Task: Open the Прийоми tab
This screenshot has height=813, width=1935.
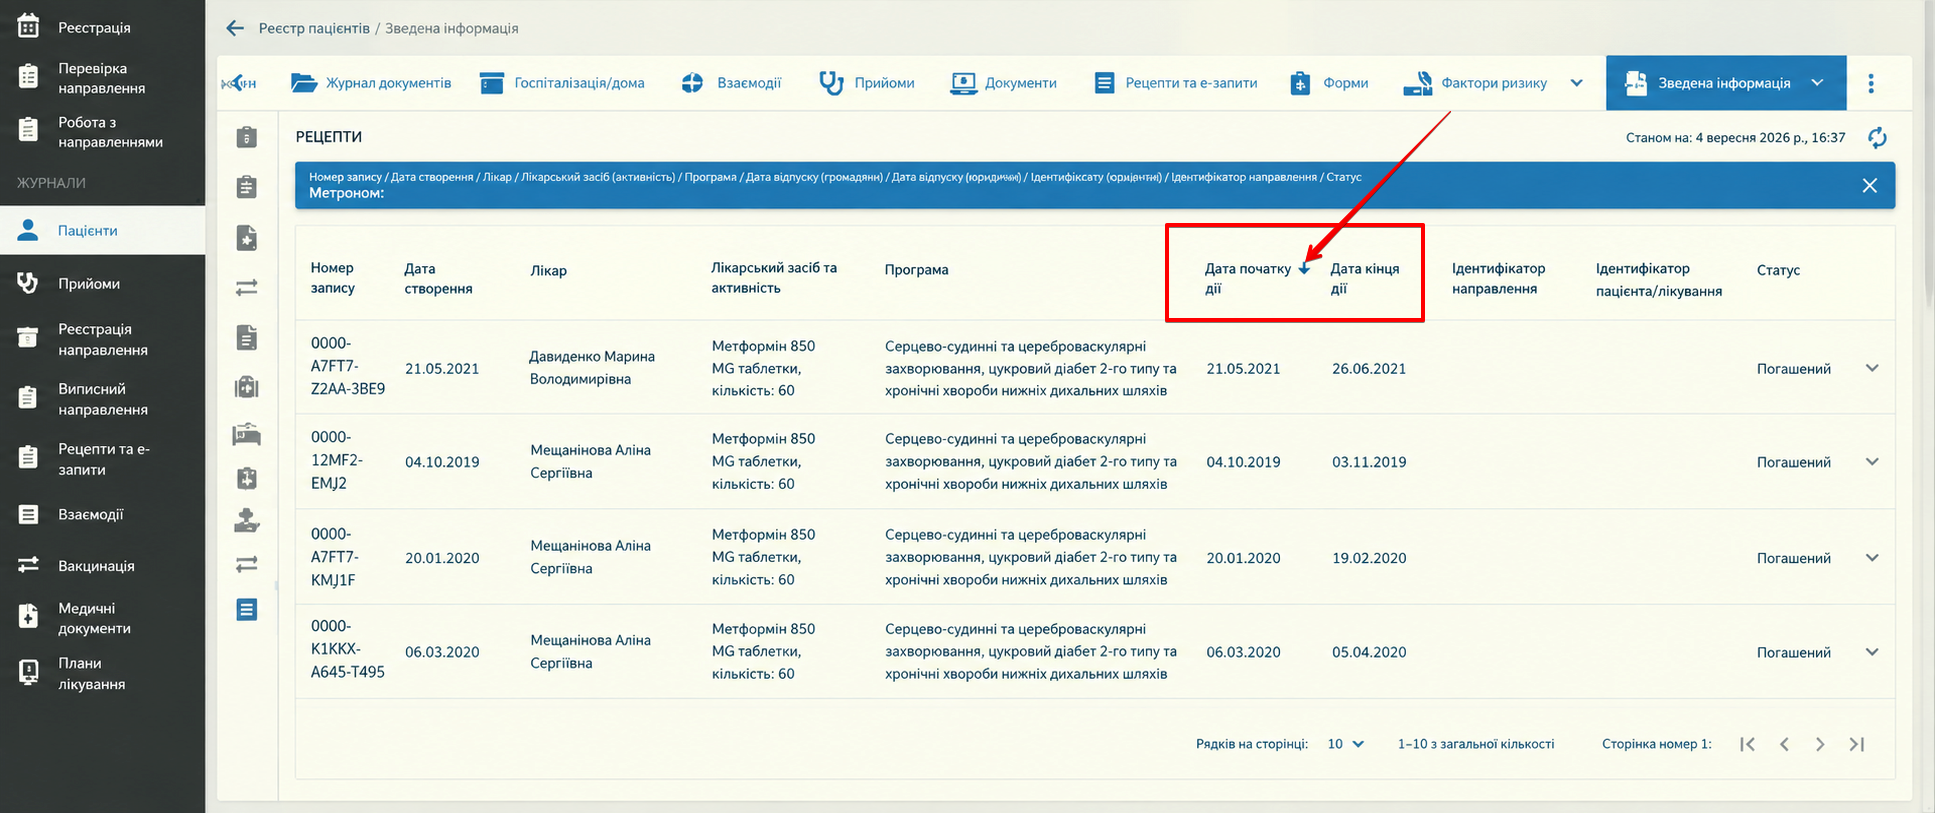Action: tap(866, 83)
